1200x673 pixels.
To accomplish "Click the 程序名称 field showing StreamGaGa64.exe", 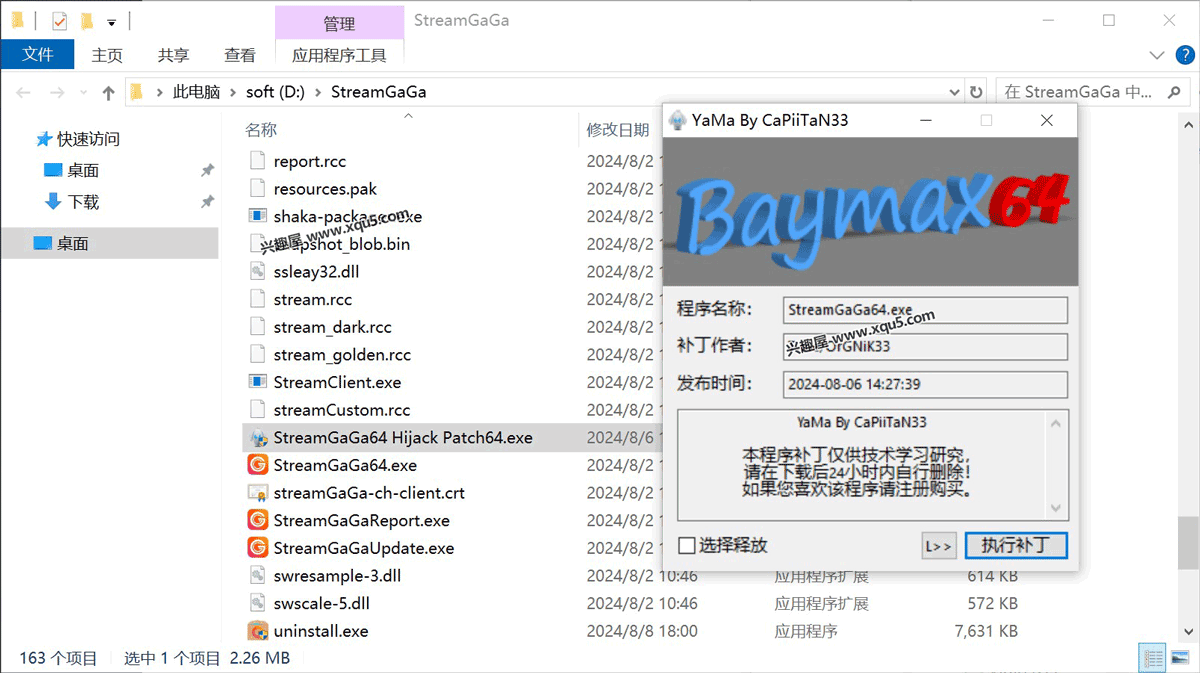I will tap(925, 310).
